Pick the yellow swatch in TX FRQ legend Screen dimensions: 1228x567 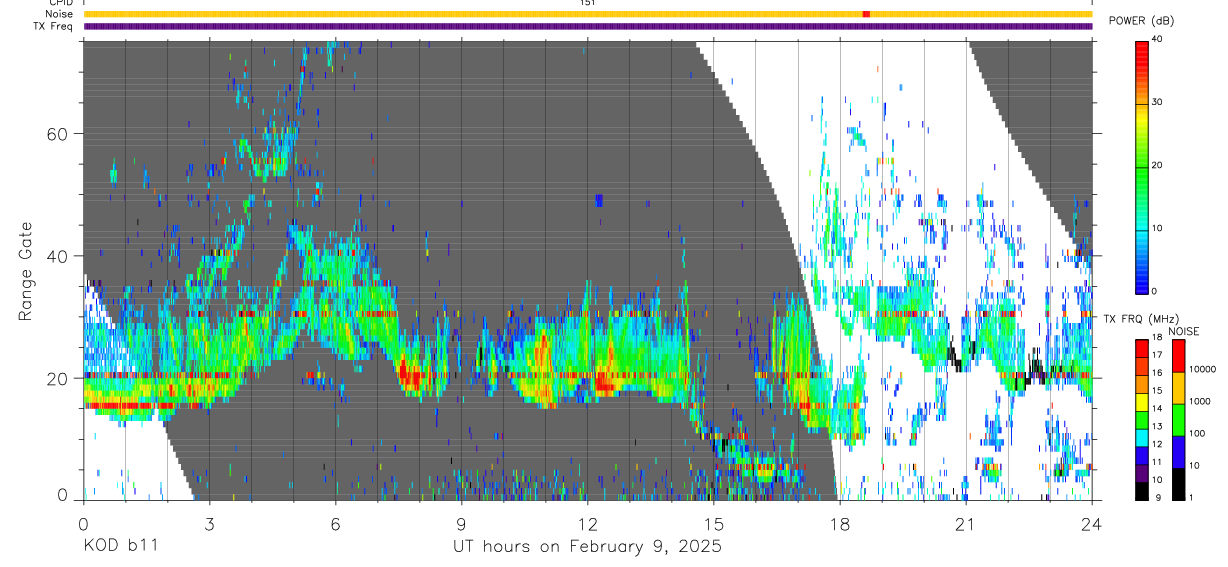1141,401
